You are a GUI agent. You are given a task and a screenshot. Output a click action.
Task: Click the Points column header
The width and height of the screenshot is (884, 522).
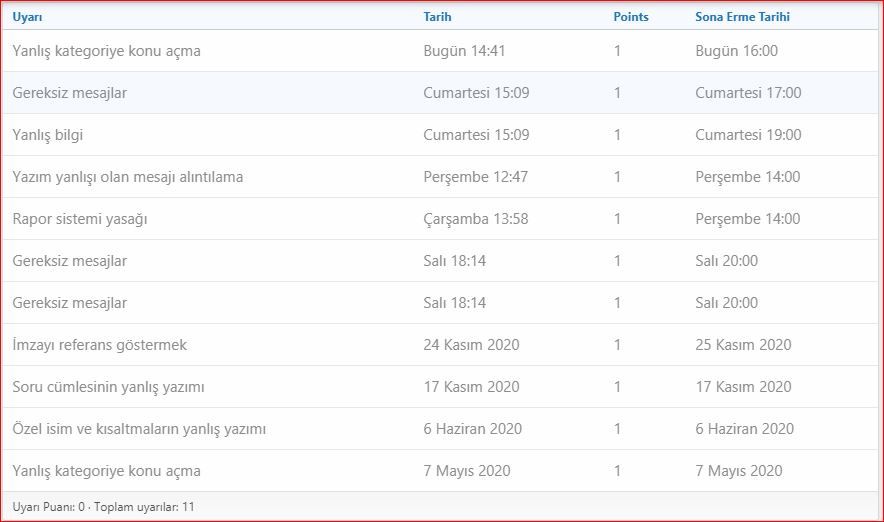[x=630, y=17]
